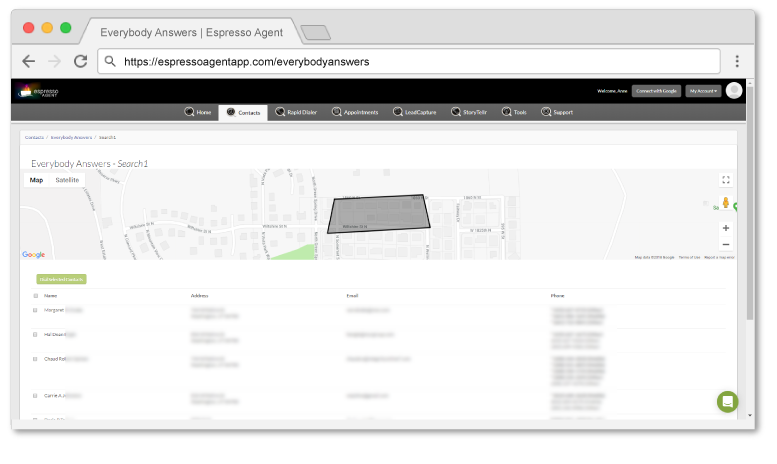Open the Contacts navigation tab
The height and width of the screenshot is (464, 777).
[243, 113]
